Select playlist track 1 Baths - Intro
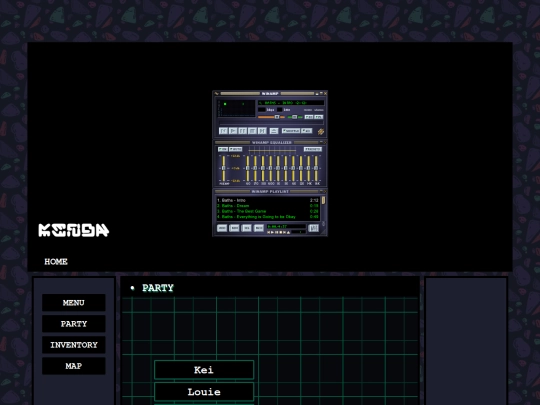Viewport: 540px width, 405px height. 268,200
